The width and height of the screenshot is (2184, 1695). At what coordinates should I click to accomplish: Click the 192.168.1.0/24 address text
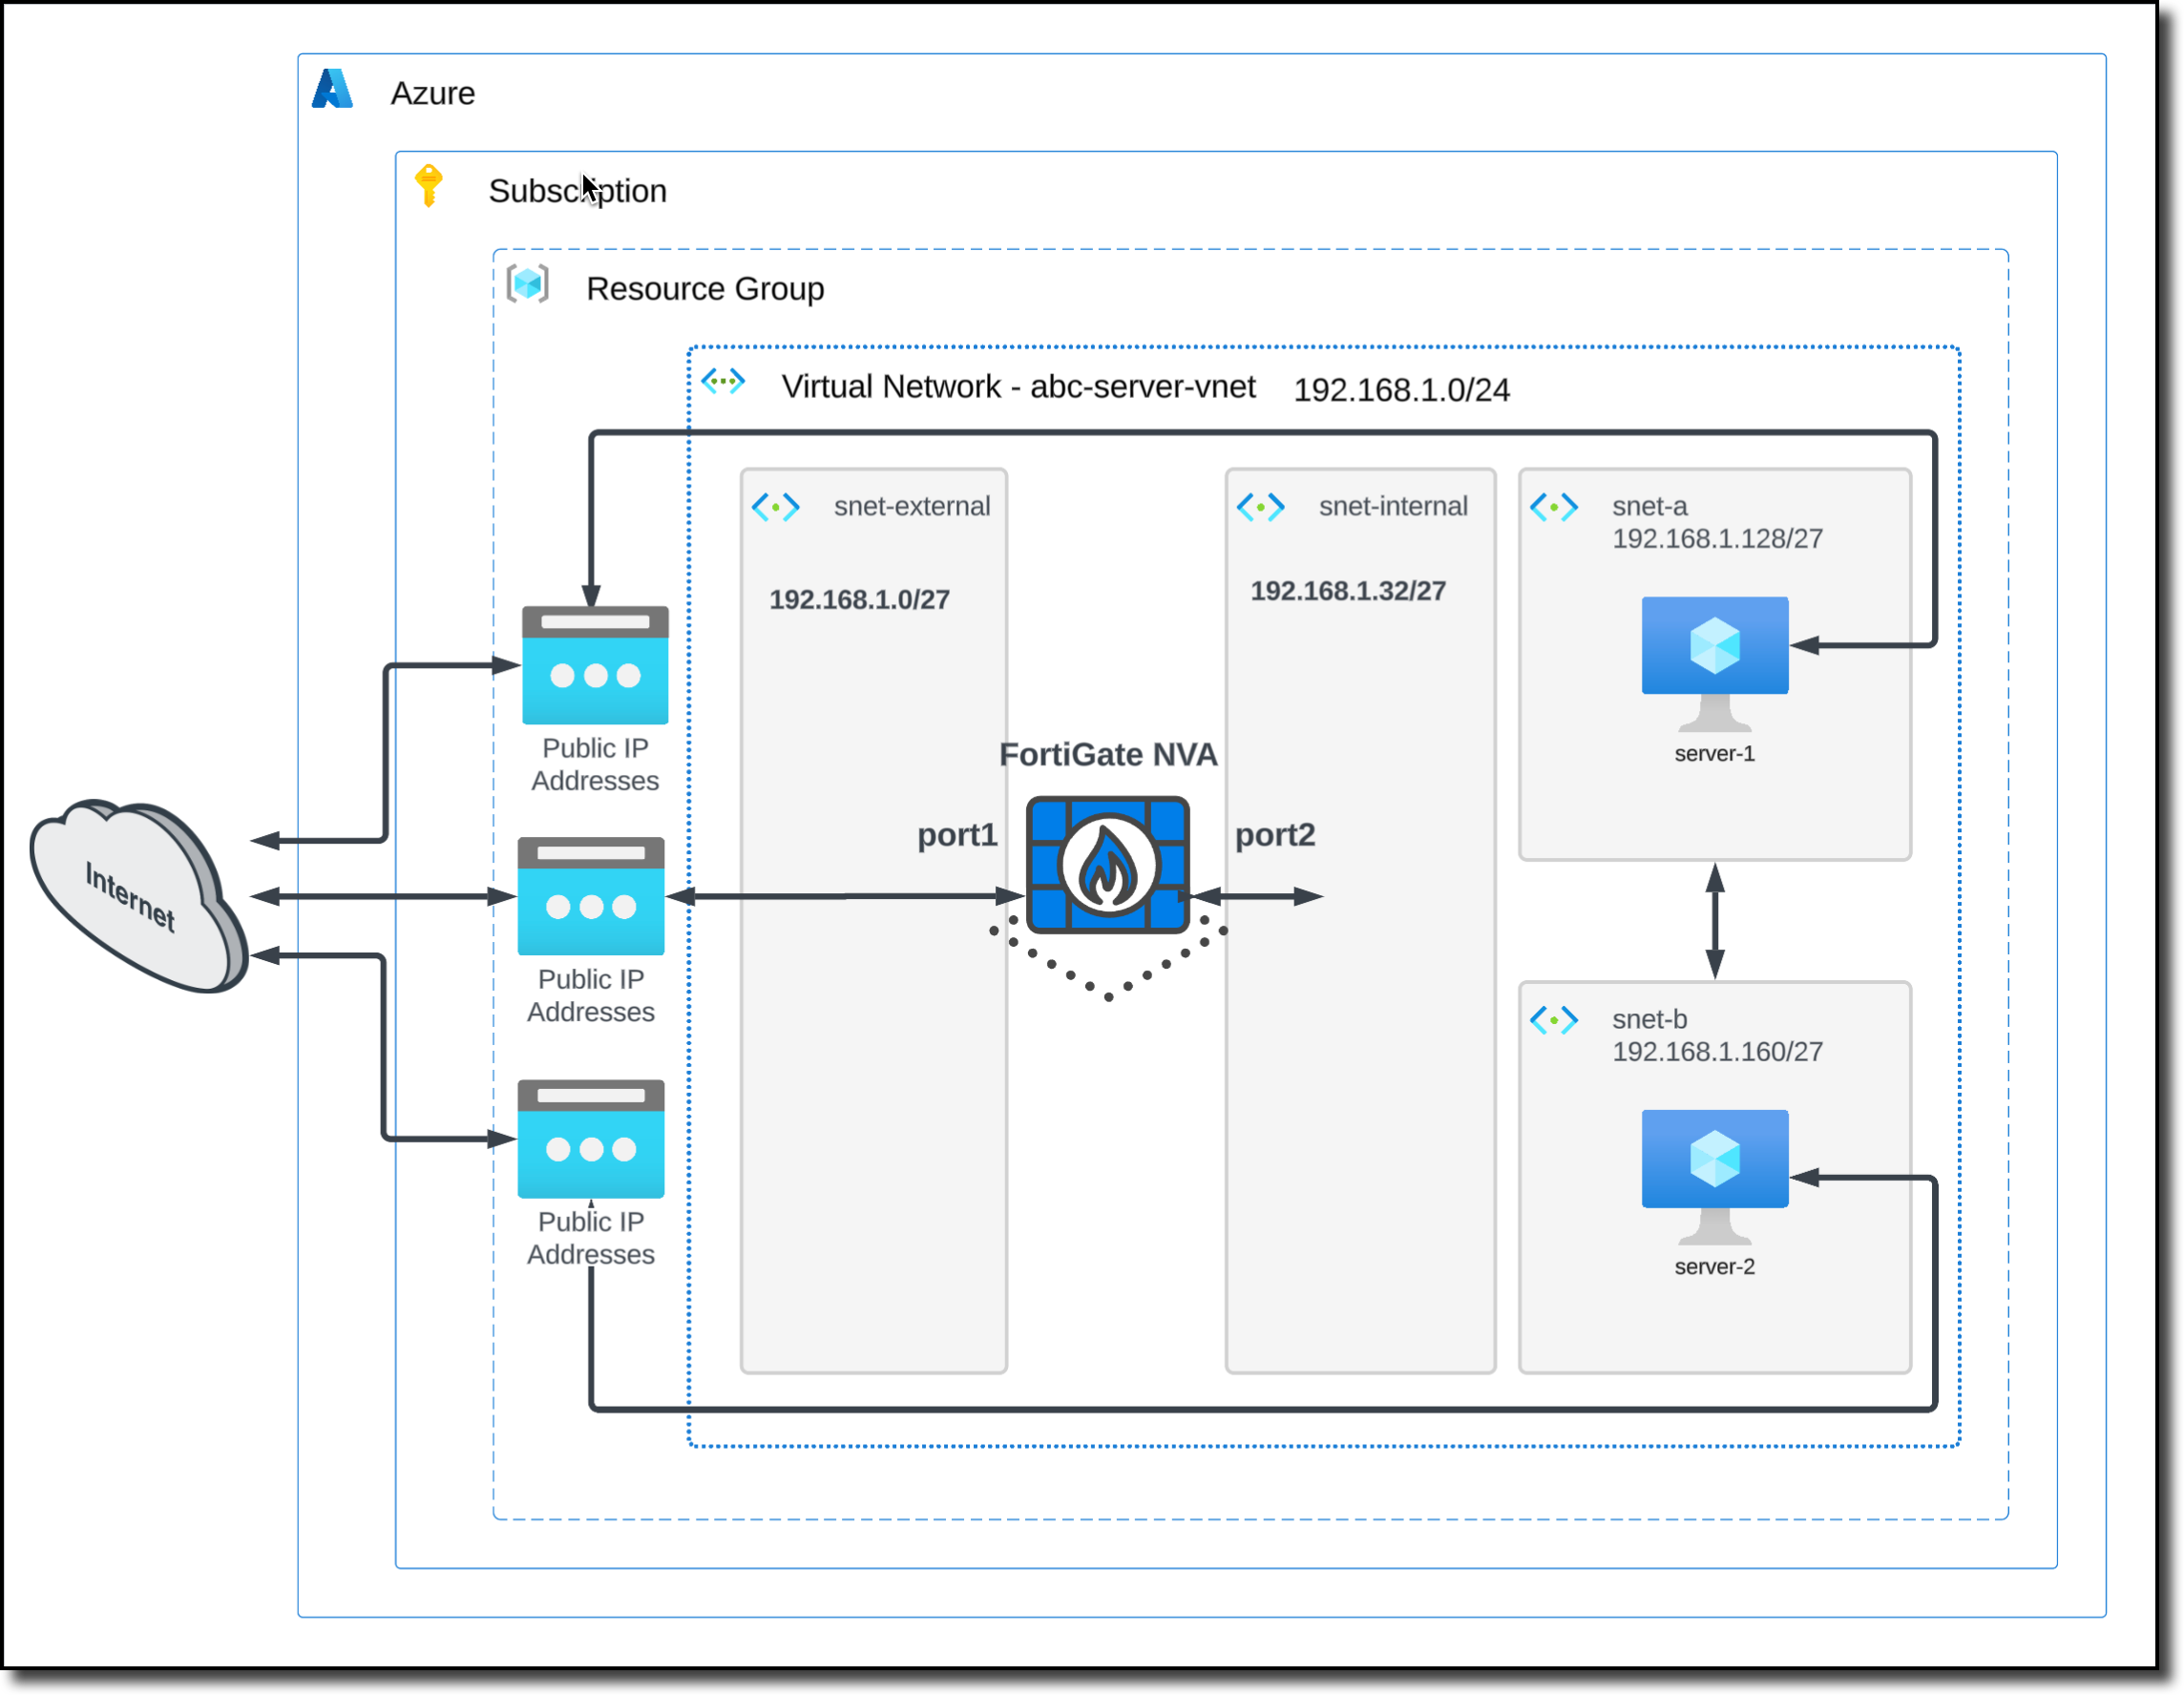[x=1402, y=391]
